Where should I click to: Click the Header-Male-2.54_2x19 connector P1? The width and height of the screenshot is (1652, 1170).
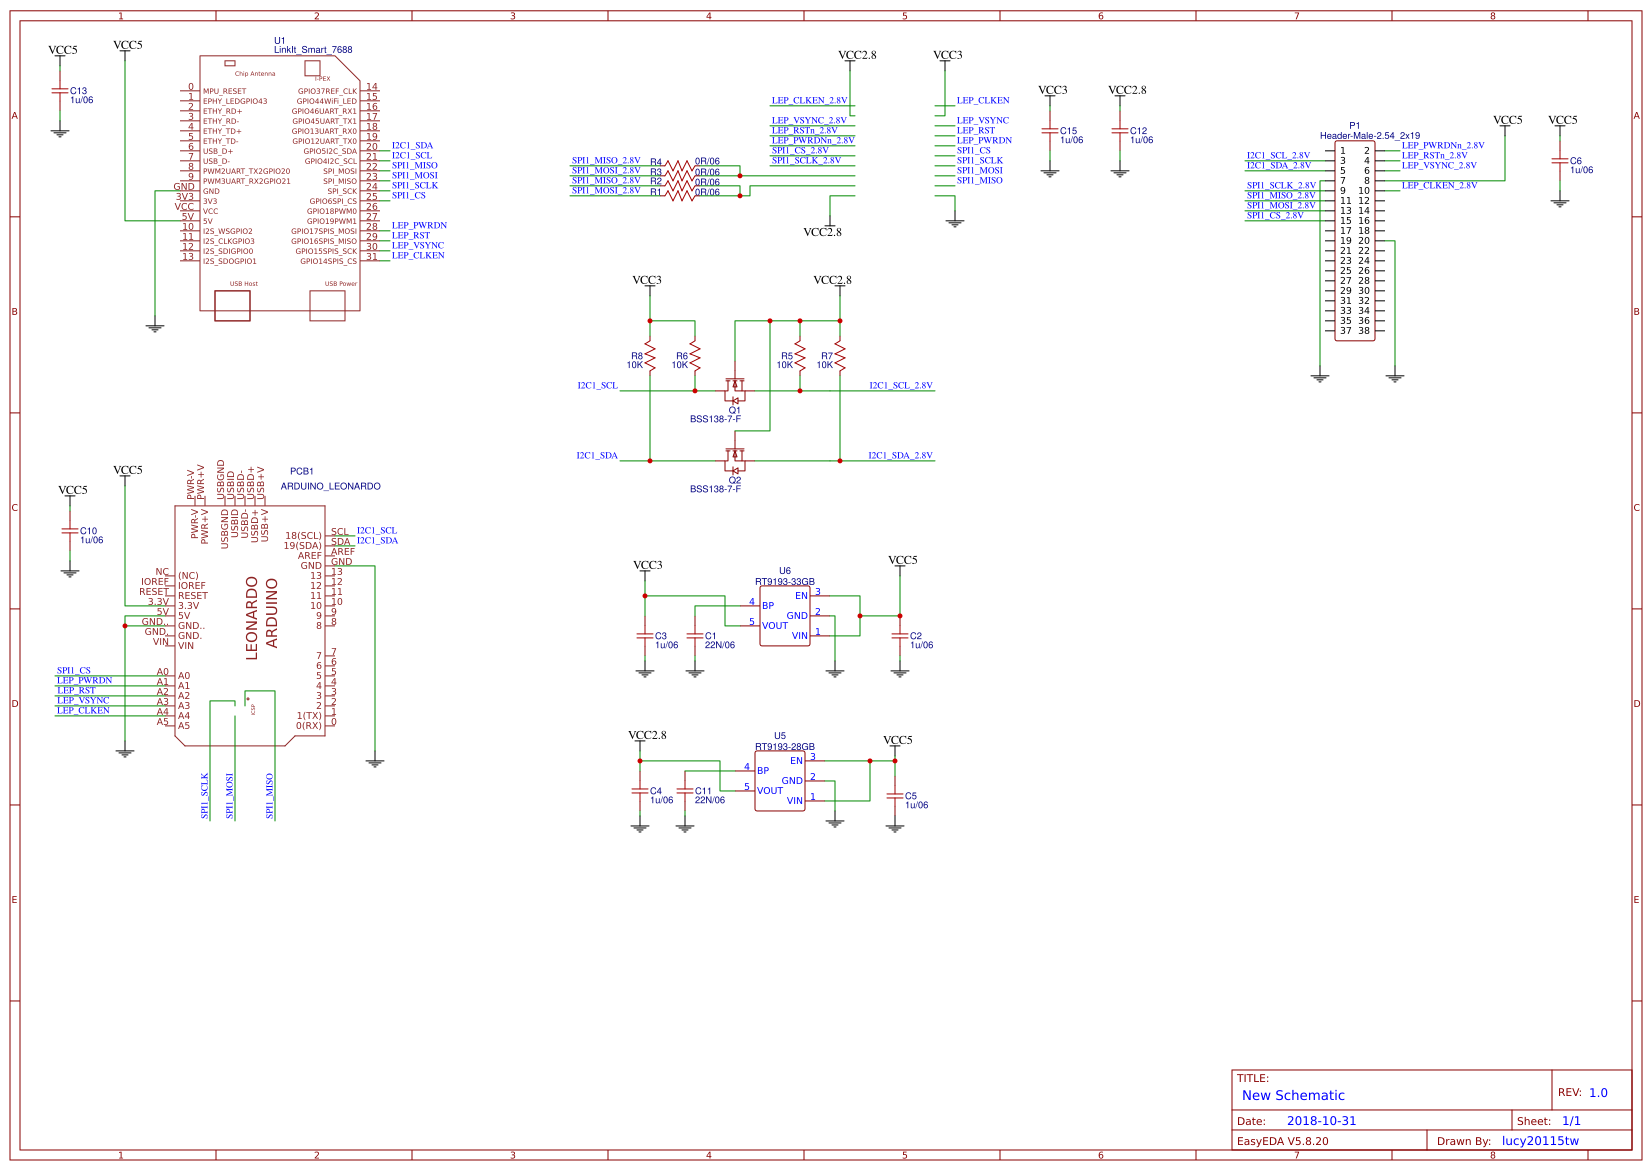click(x=1357, y=240)
